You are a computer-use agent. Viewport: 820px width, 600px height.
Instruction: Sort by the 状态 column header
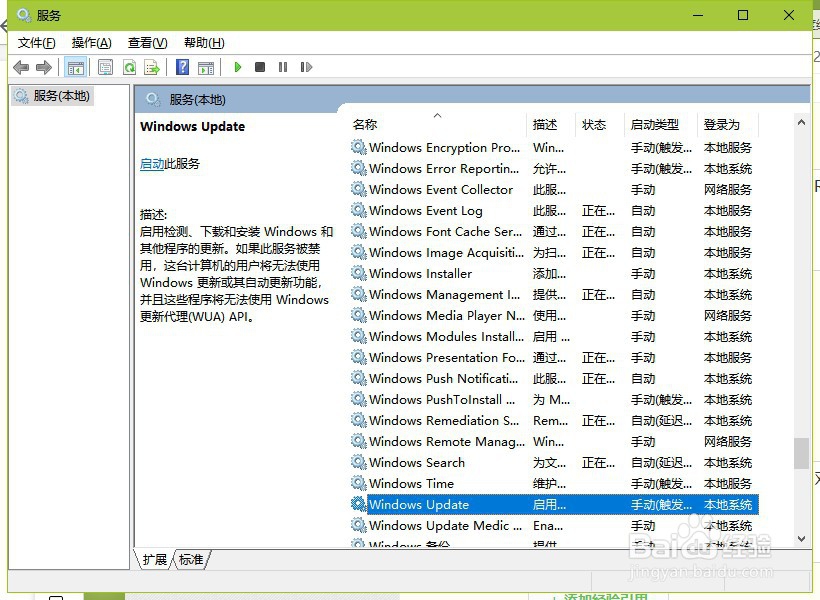click(599, 124)
